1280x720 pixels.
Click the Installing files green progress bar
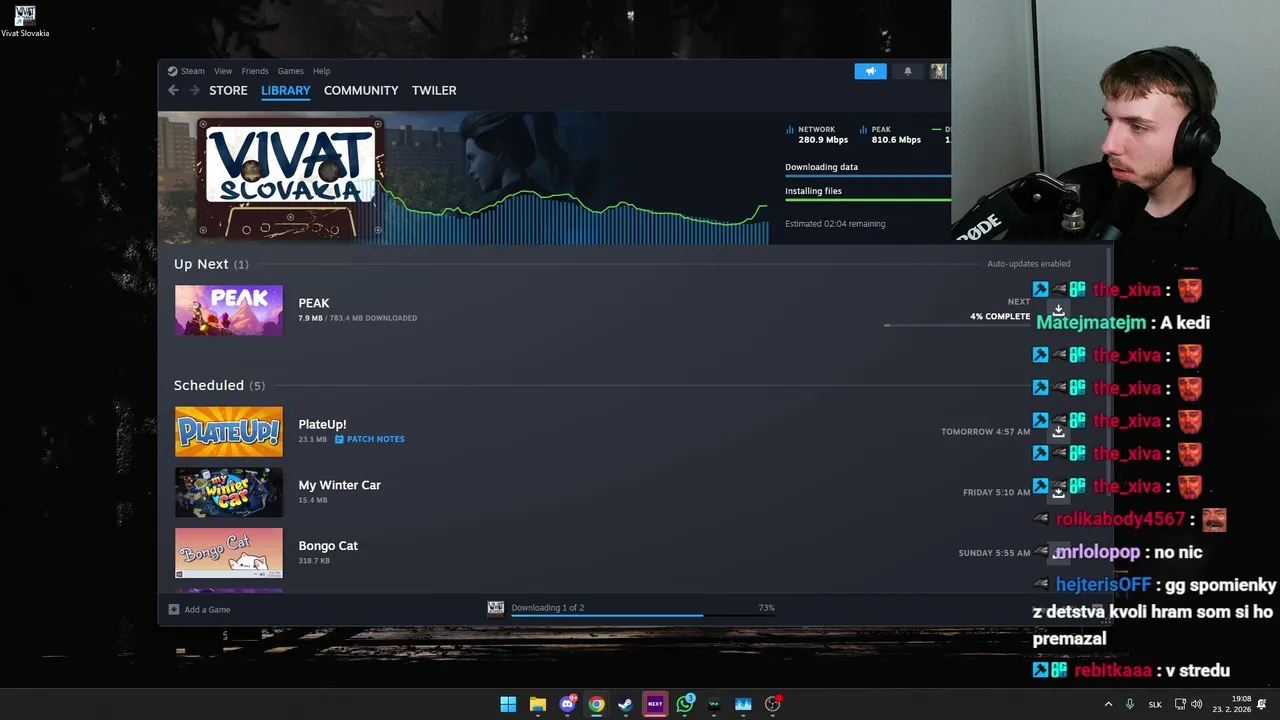868,200
